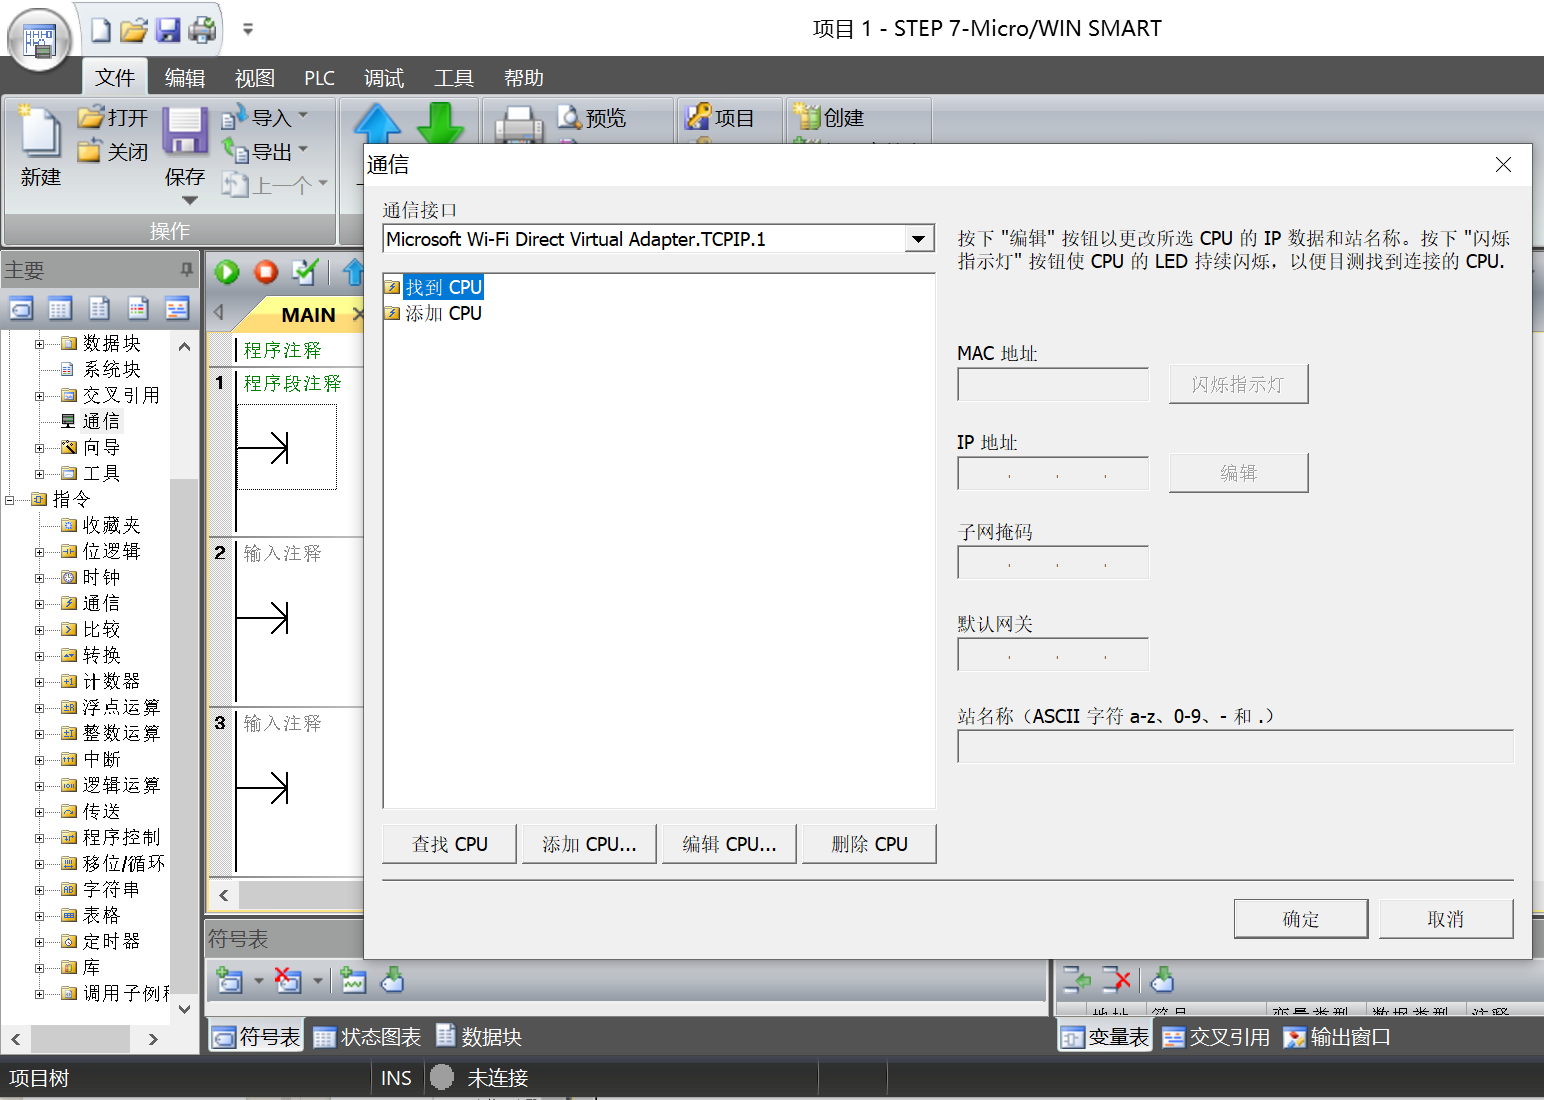The width and height of the screenshot is (1544, 1100).
Task: Click 取消 to cancel the dialog
Action: pyautogui.click(x=1446, y=919)
